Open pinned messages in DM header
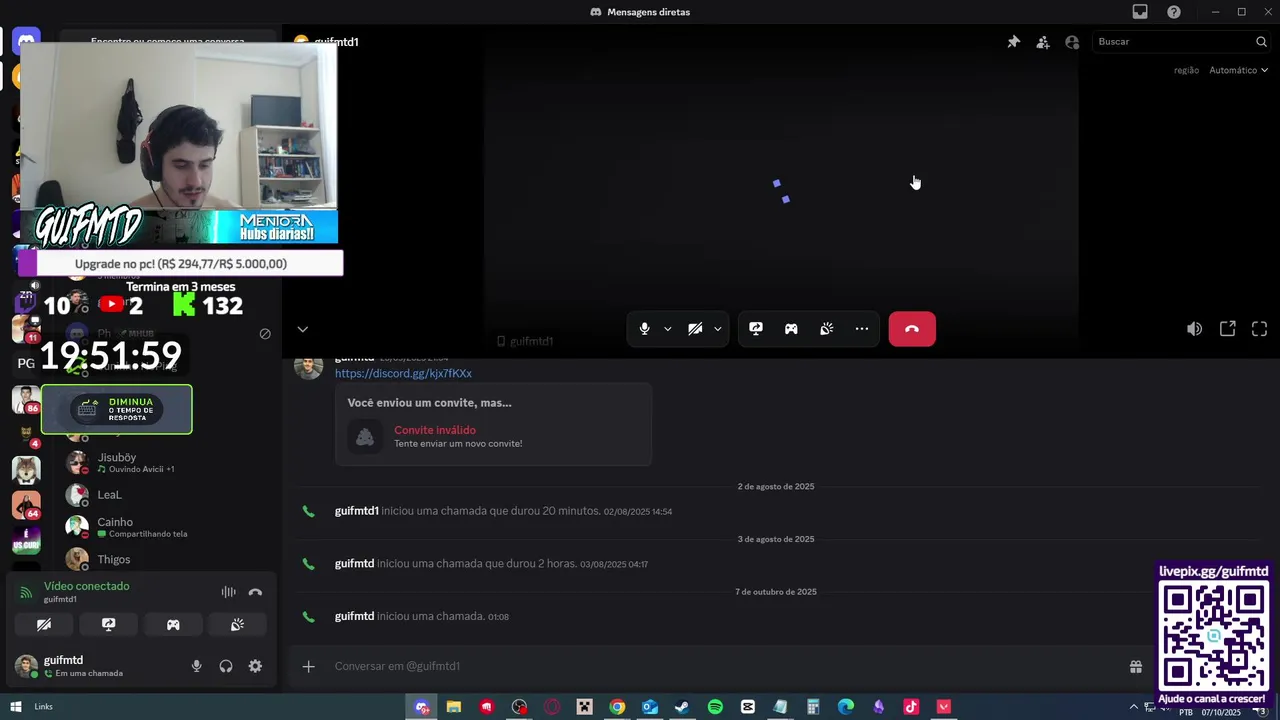Screen dimensions: 1280x720 [1013, 42]
